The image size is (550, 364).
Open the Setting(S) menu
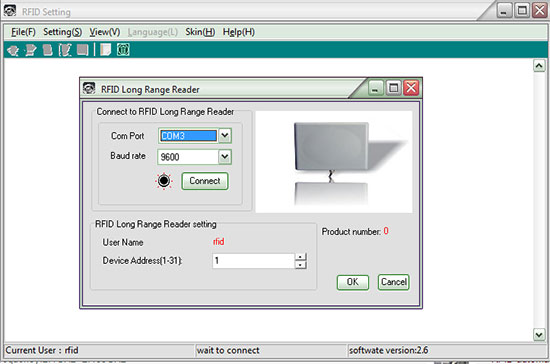(62, 32)
